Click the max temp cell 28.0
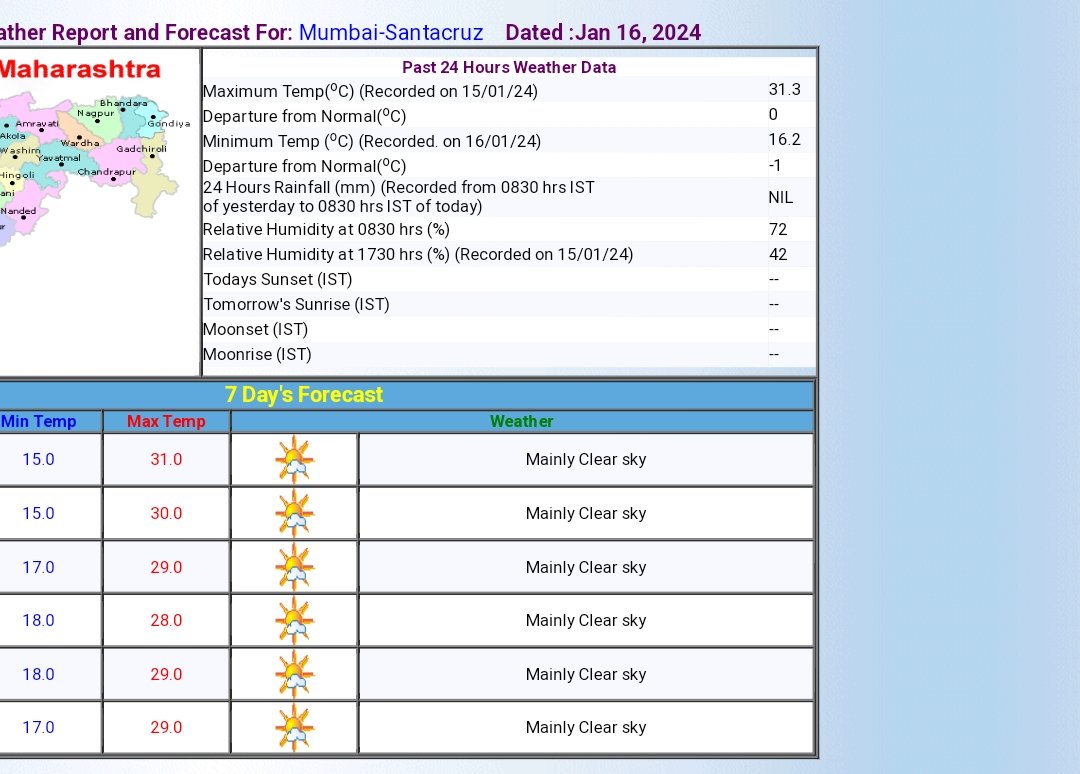 coord(166,620)
